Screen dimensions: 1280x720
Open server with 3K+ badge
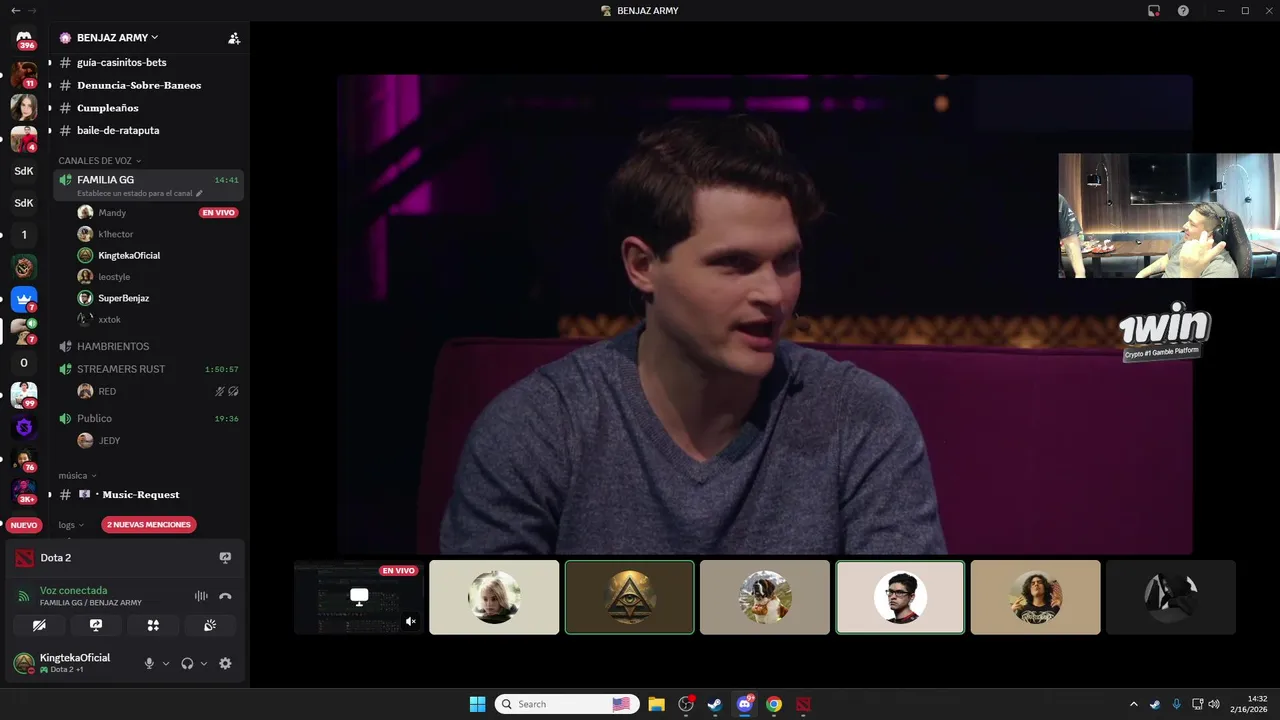pos(24,491)
